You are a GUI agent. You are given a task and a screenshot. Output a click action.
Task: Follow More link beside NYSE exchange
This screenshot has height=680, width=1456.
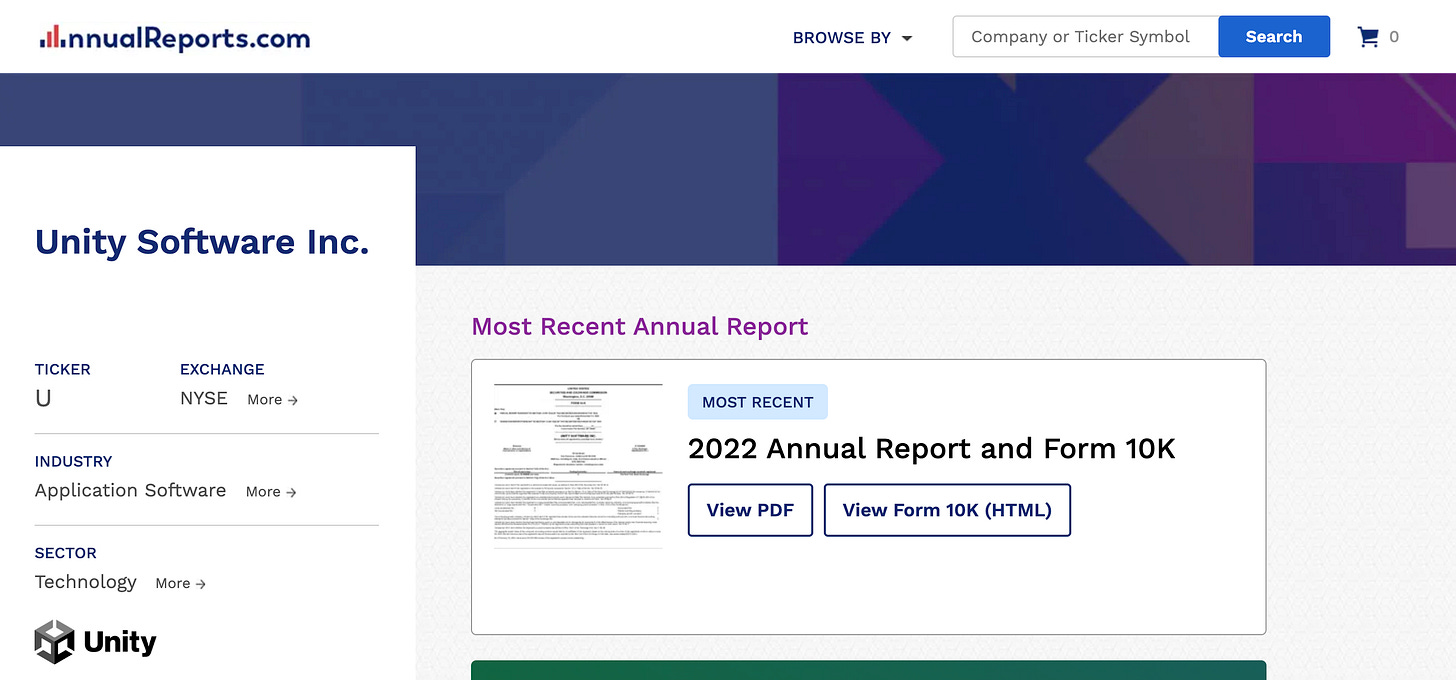[273, 399]
